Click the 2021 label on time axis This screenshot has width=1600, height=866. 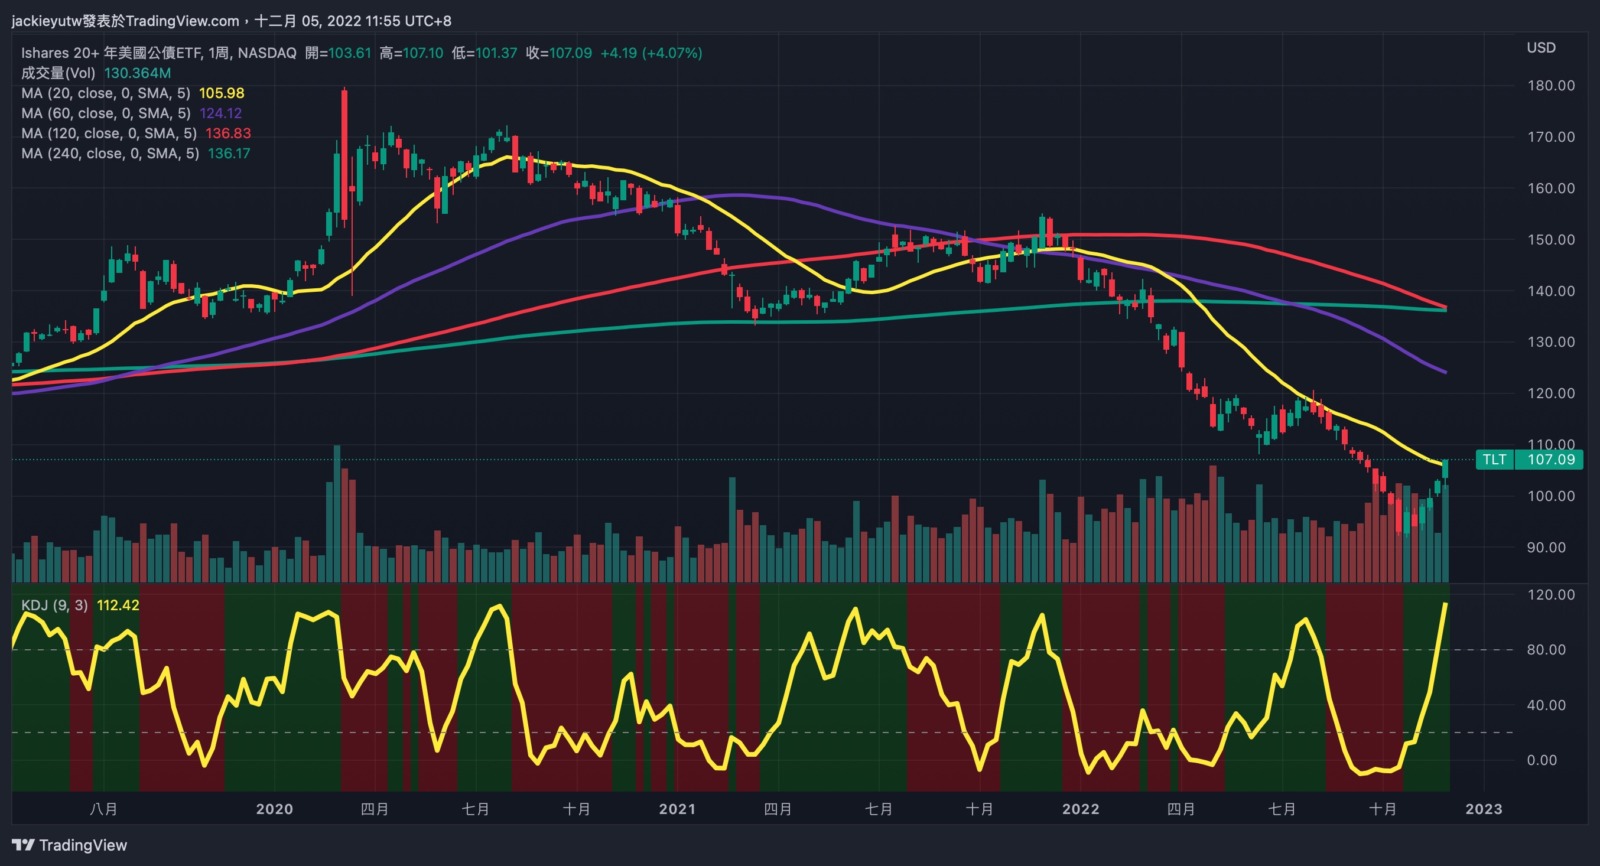(x=677, y=809)
